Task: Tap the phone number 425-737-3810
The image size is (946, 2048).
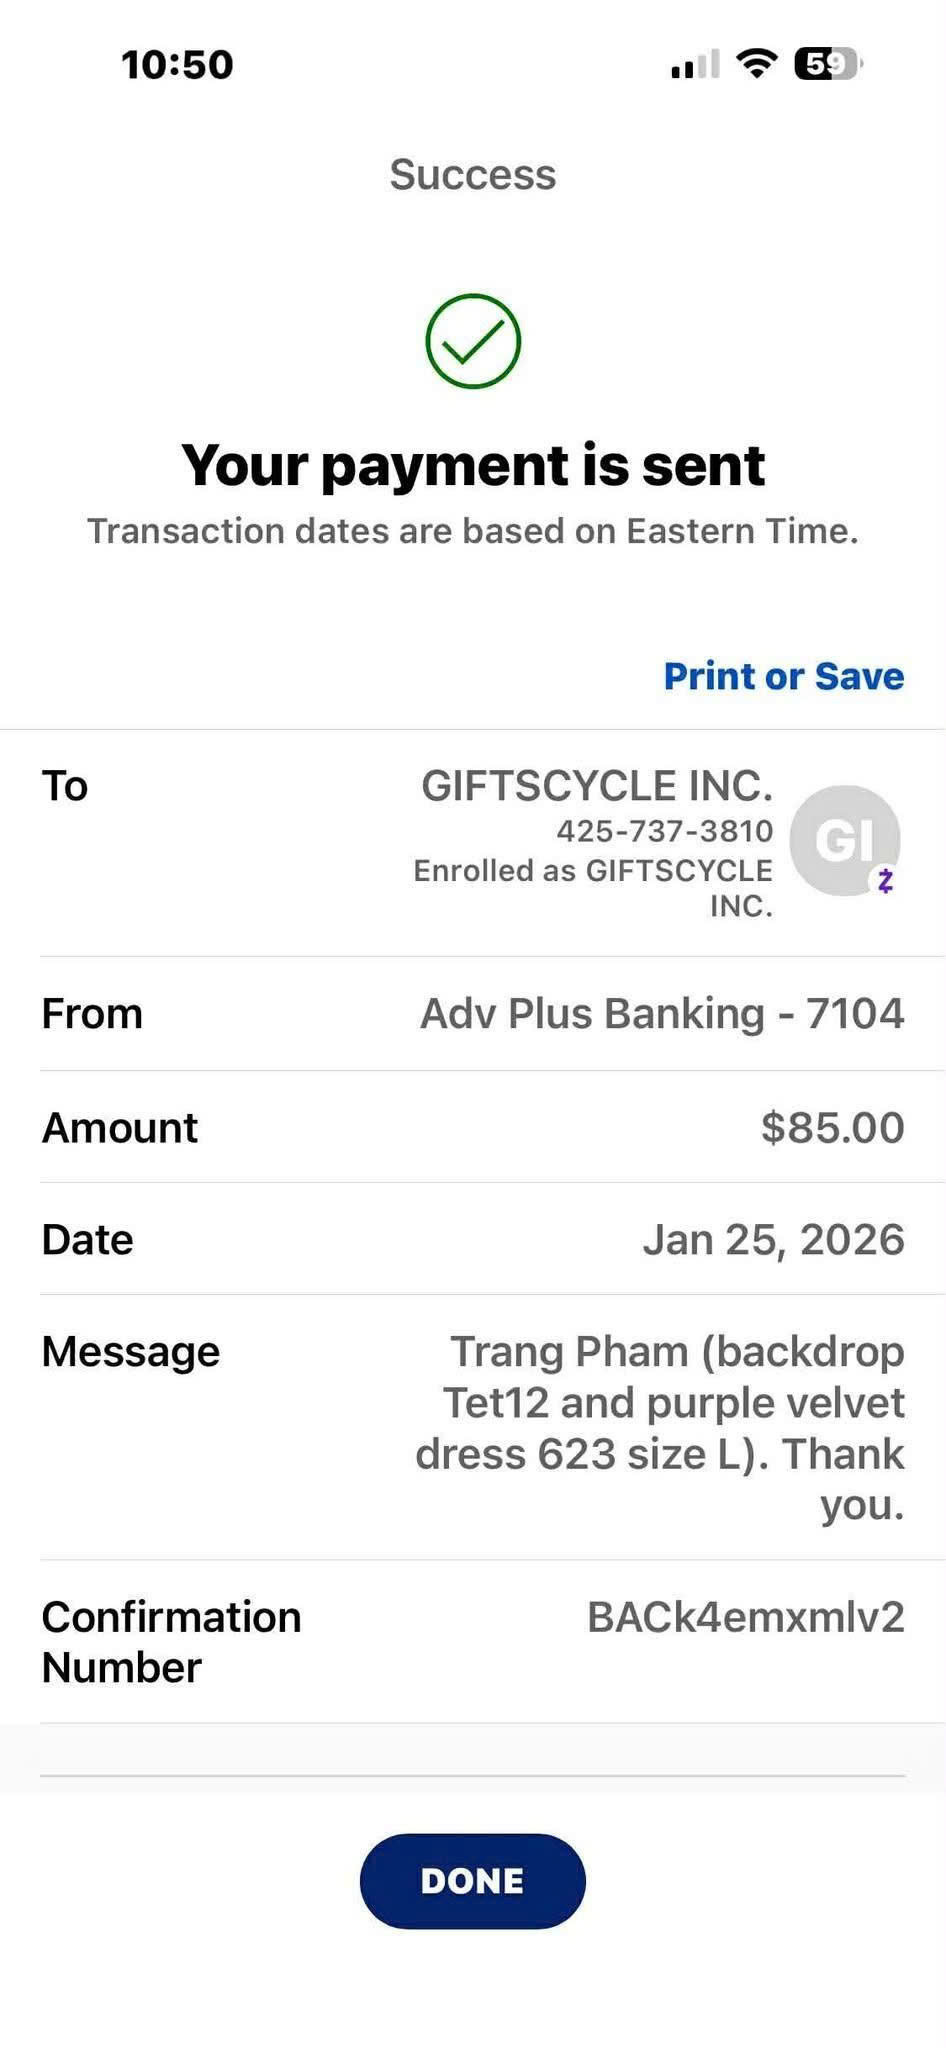Action: click(665, 831)
